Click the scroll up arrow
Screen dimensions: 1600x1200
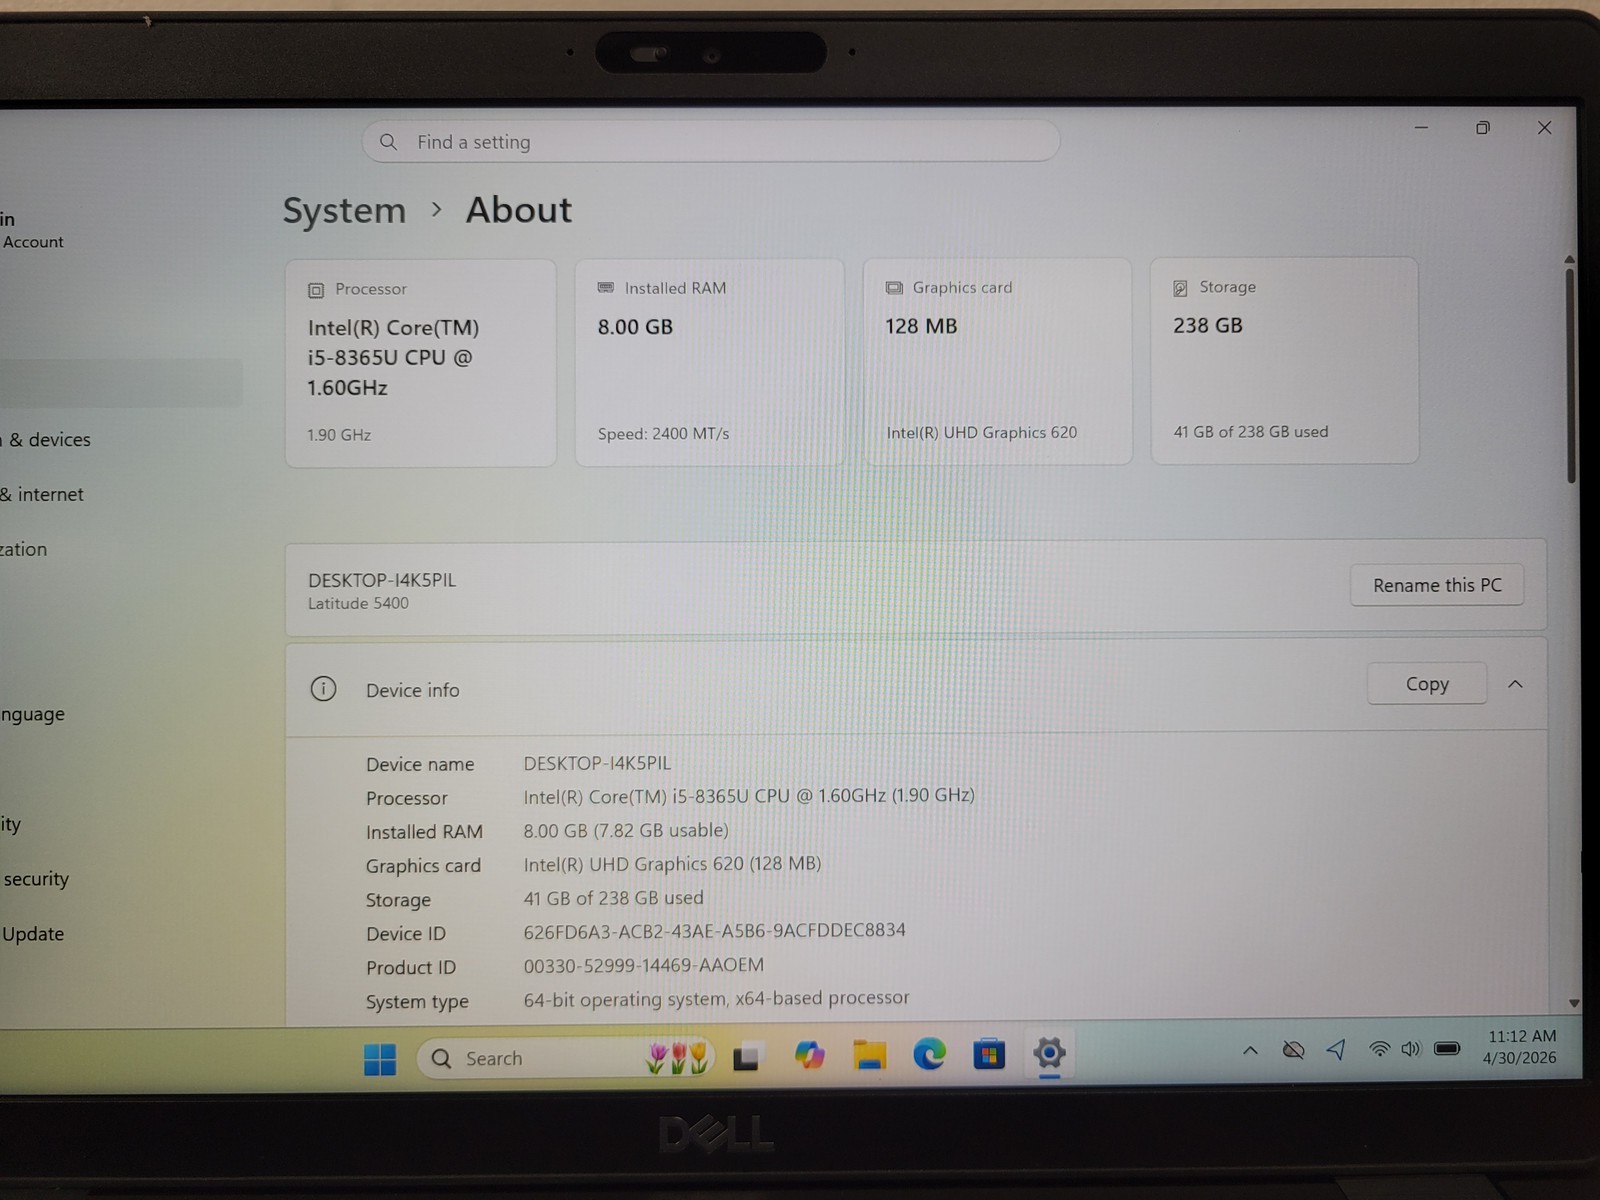pos(1570,259)
